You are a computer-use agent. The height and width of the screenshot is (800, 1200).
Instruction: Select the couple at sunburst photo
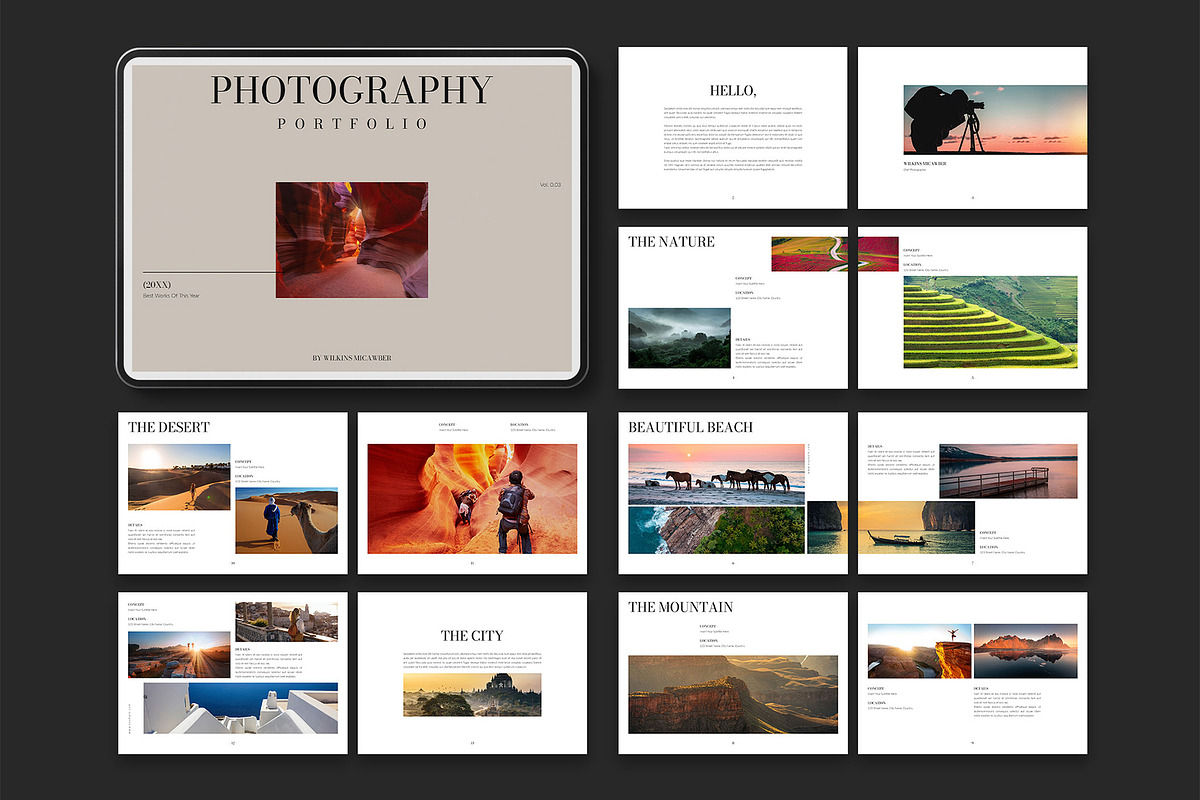pyautogui.click(x=179, y=655)
